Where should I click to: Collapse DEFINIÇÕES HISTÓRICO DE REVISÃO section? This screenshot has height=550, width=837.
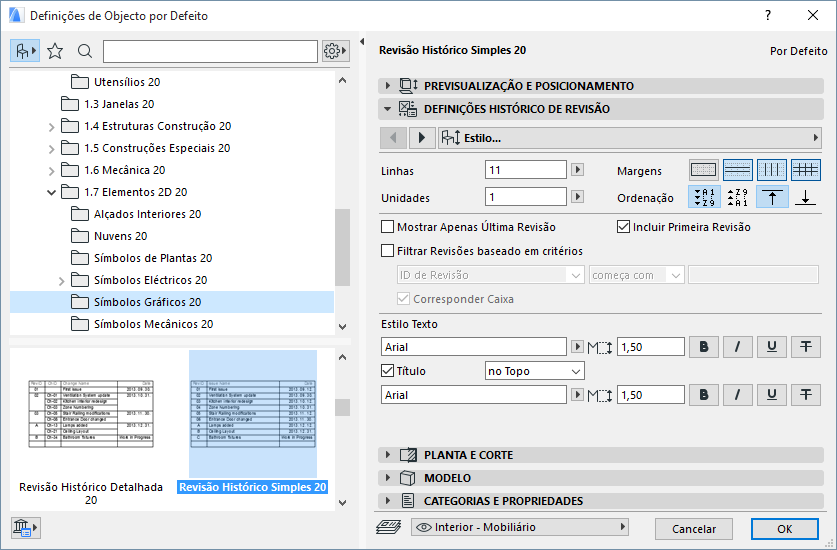tap(388, 109)
